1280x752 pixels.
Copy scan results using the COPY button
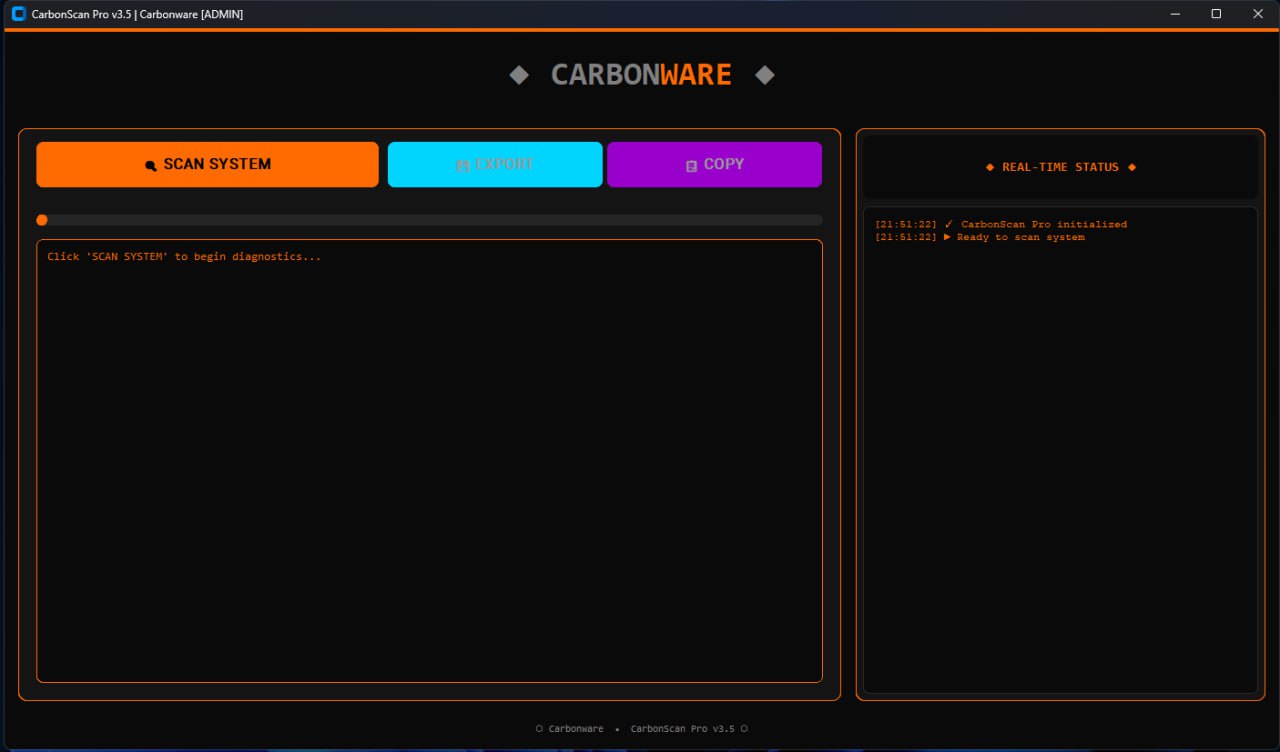point(714,164)
